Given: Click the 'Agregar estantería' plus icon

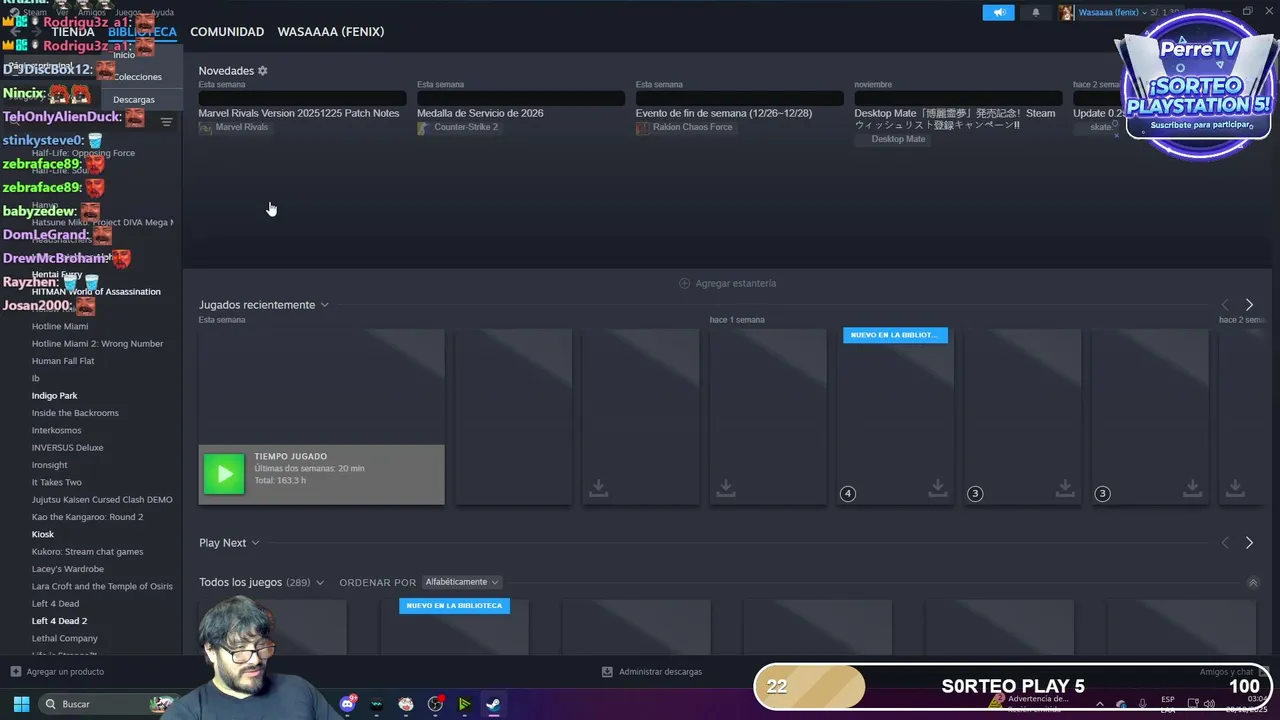Looking at the screenshot, I should [685, 283].
